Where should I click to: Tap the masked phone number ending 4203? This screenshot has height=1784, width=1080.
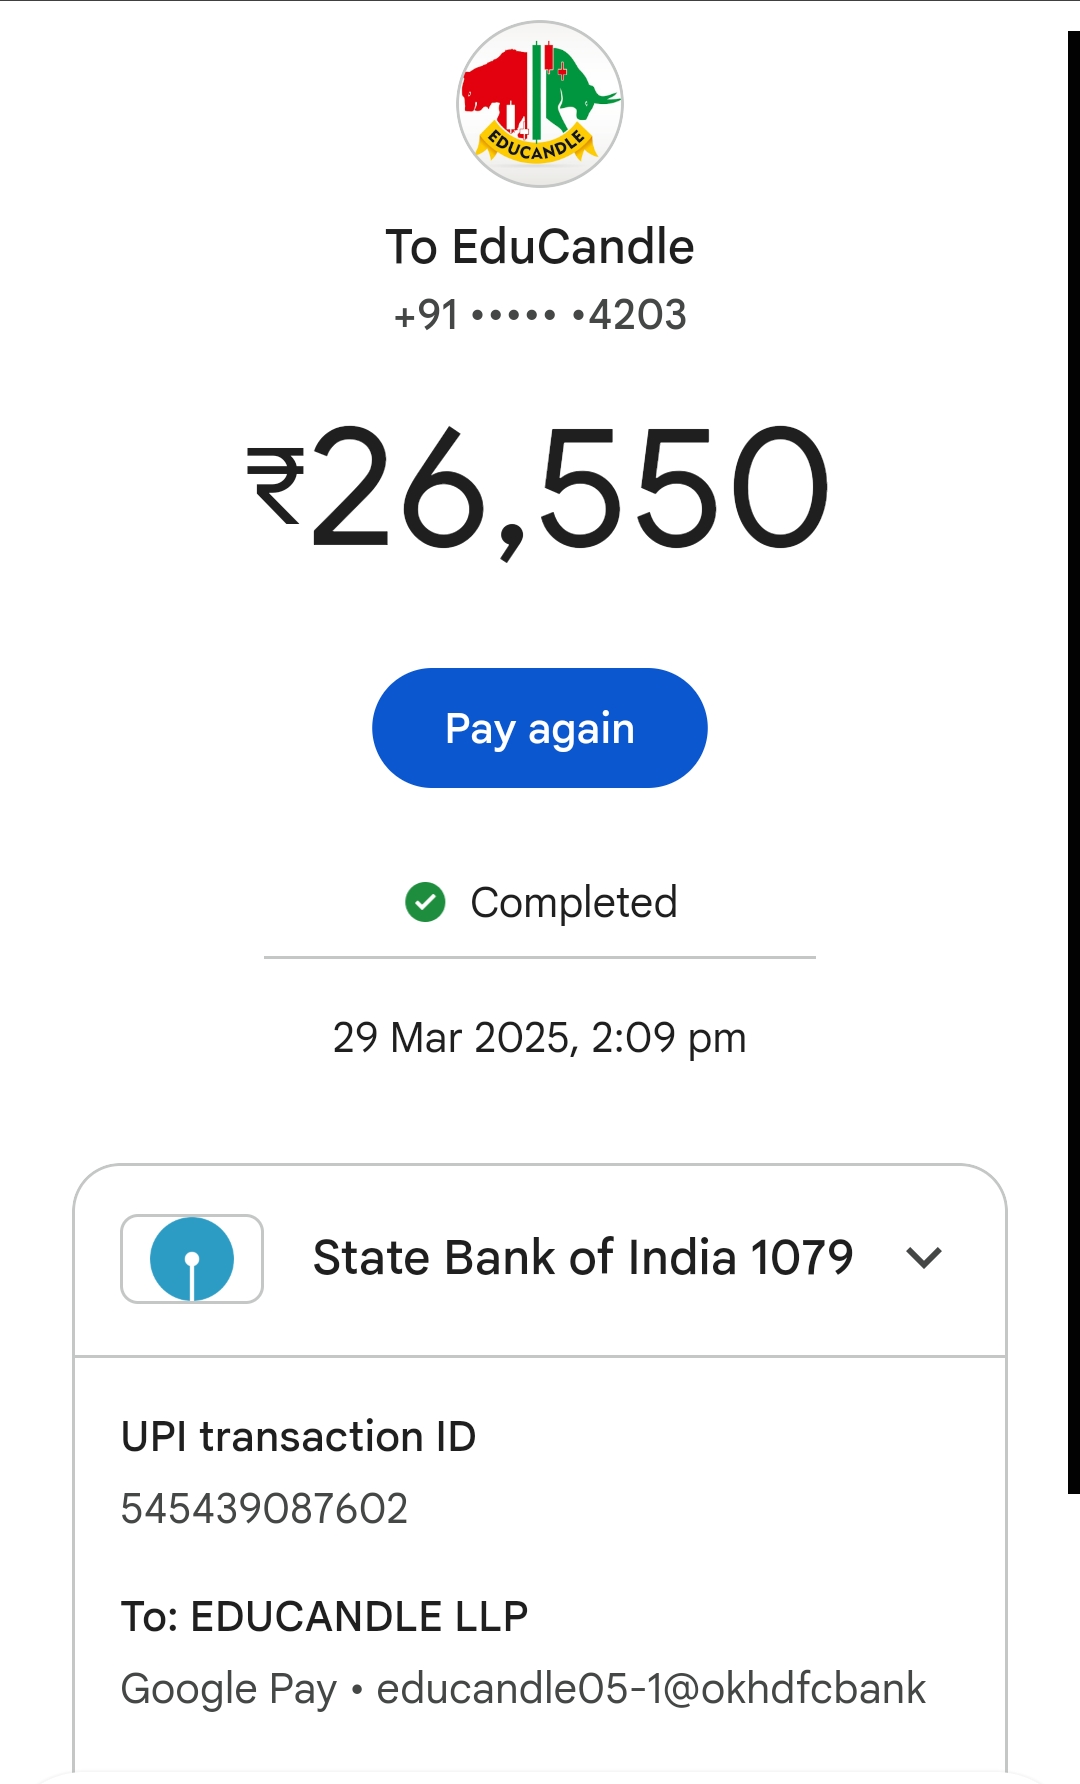pyautogui.click(x=540, y=315)
